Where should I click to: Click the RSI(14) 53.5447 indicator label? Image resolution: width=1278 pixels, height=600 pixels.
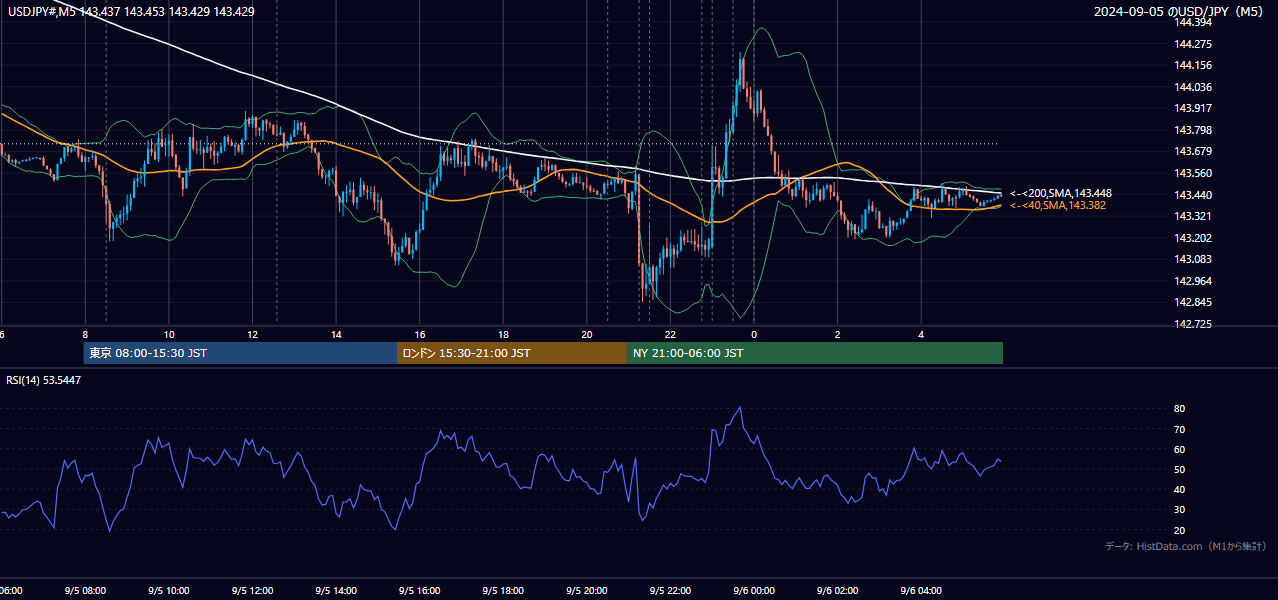tap(44, 380)
